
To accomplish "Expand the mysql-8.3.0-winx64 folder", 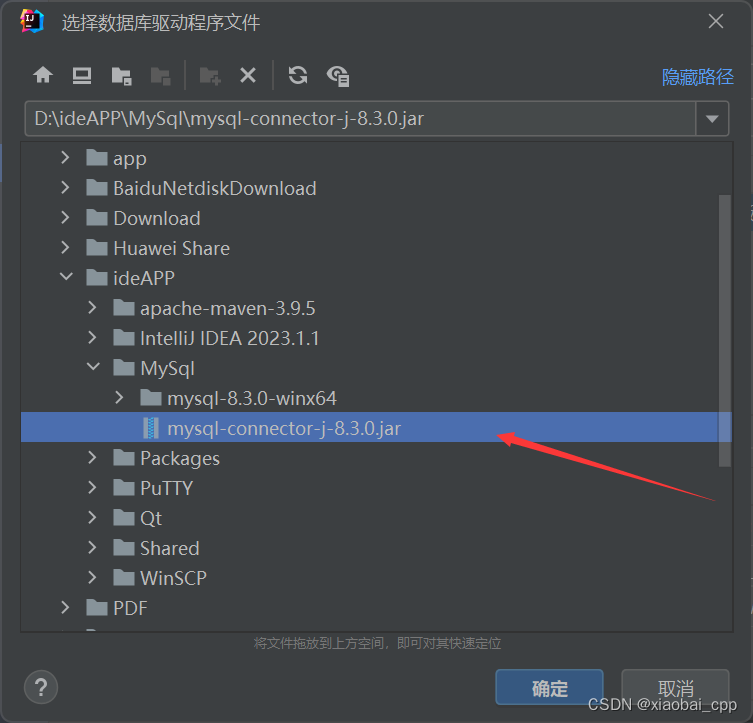I will 119,398.
